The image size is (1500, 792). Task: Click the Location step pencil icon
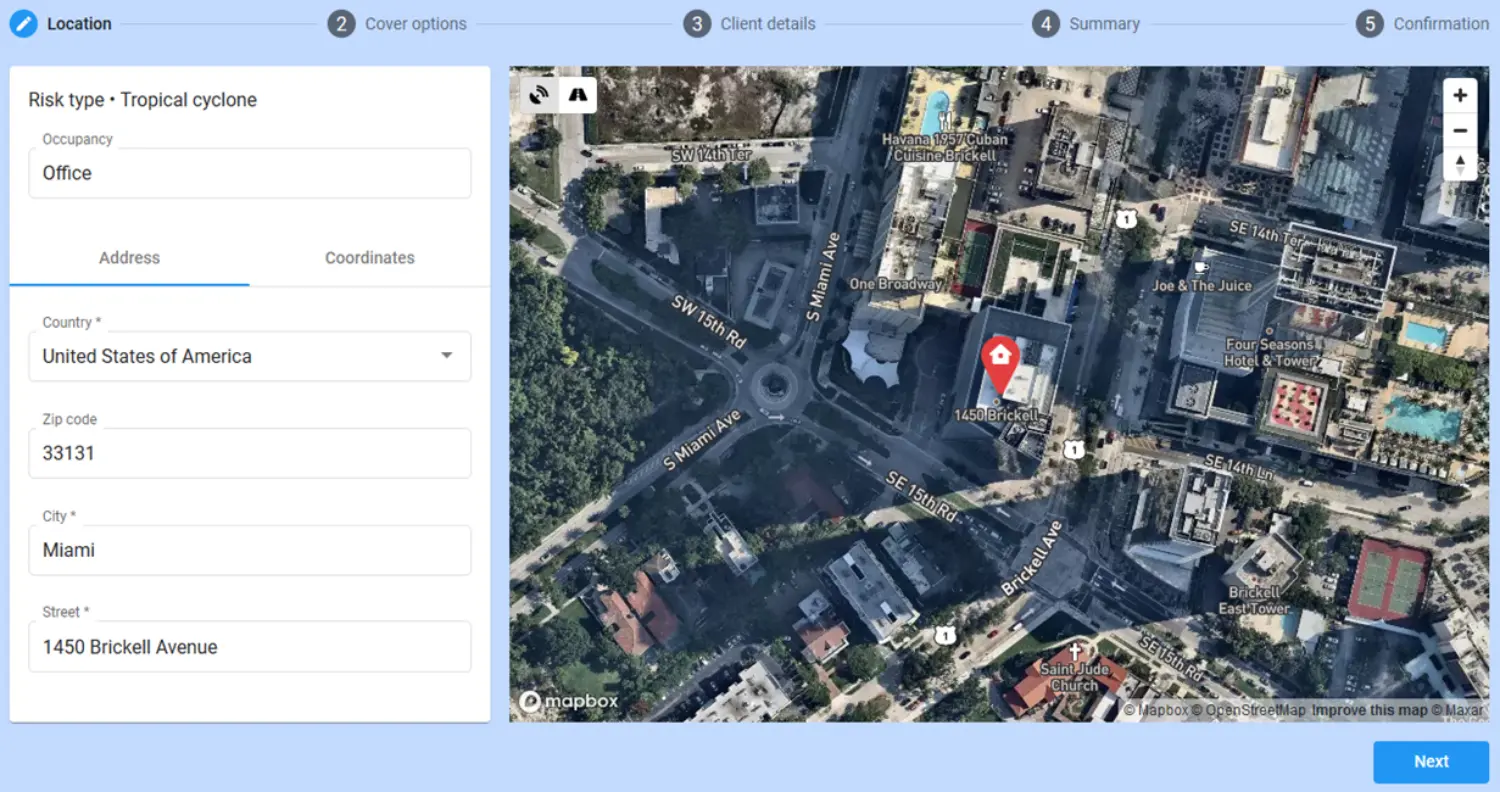tap(24, 24)
